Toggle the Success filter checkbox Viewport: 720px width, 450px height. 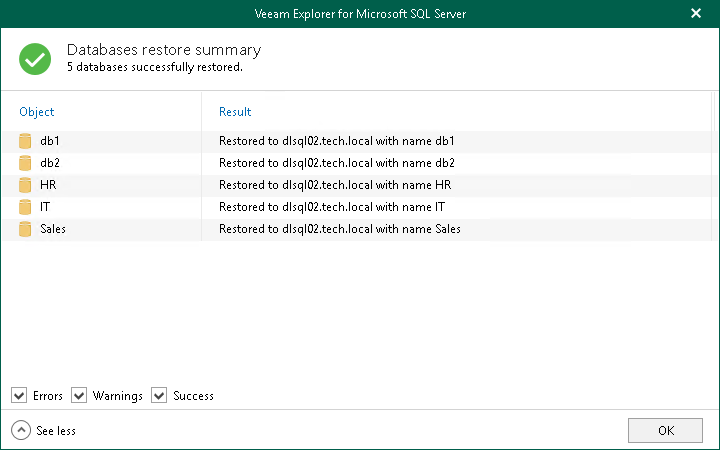pos(159,396)
